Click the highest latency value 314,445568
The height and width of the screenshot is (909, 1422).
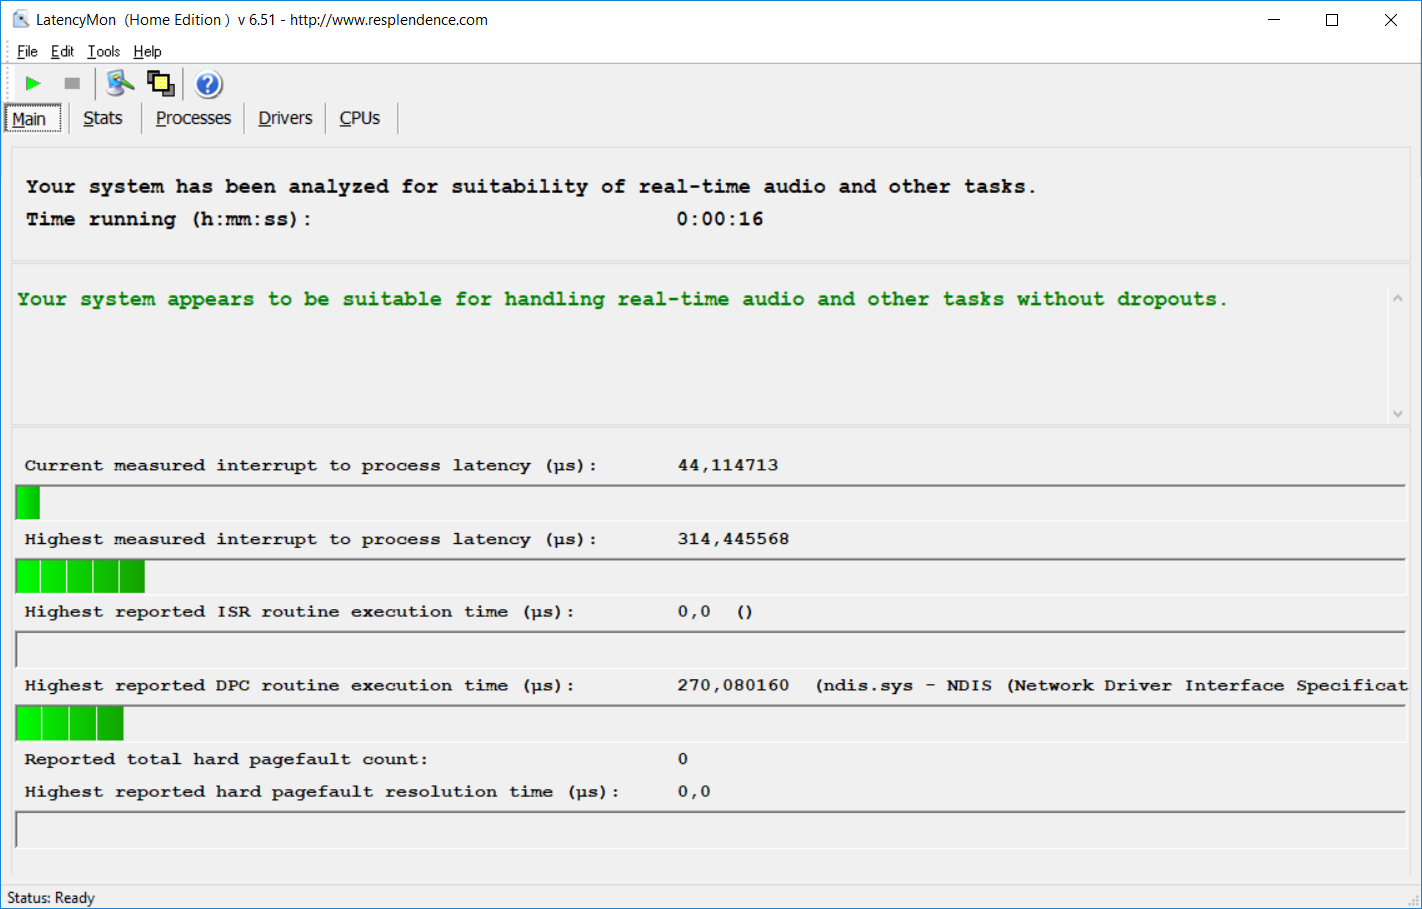(733, 539)
